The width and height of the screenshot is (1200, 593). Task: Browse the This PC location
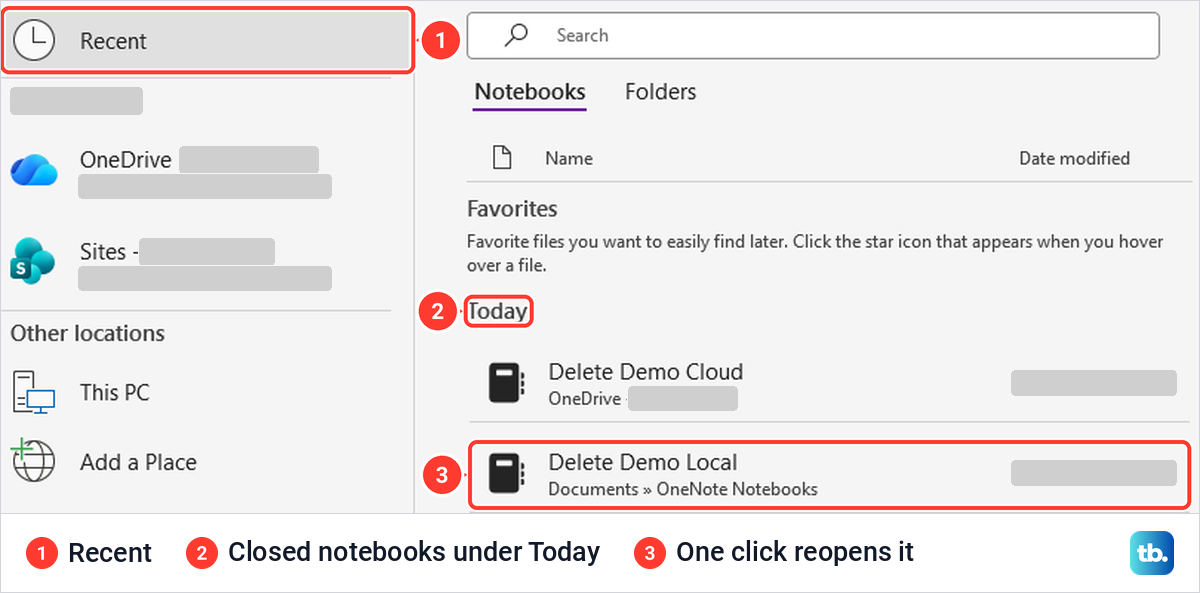click(200, 393)
